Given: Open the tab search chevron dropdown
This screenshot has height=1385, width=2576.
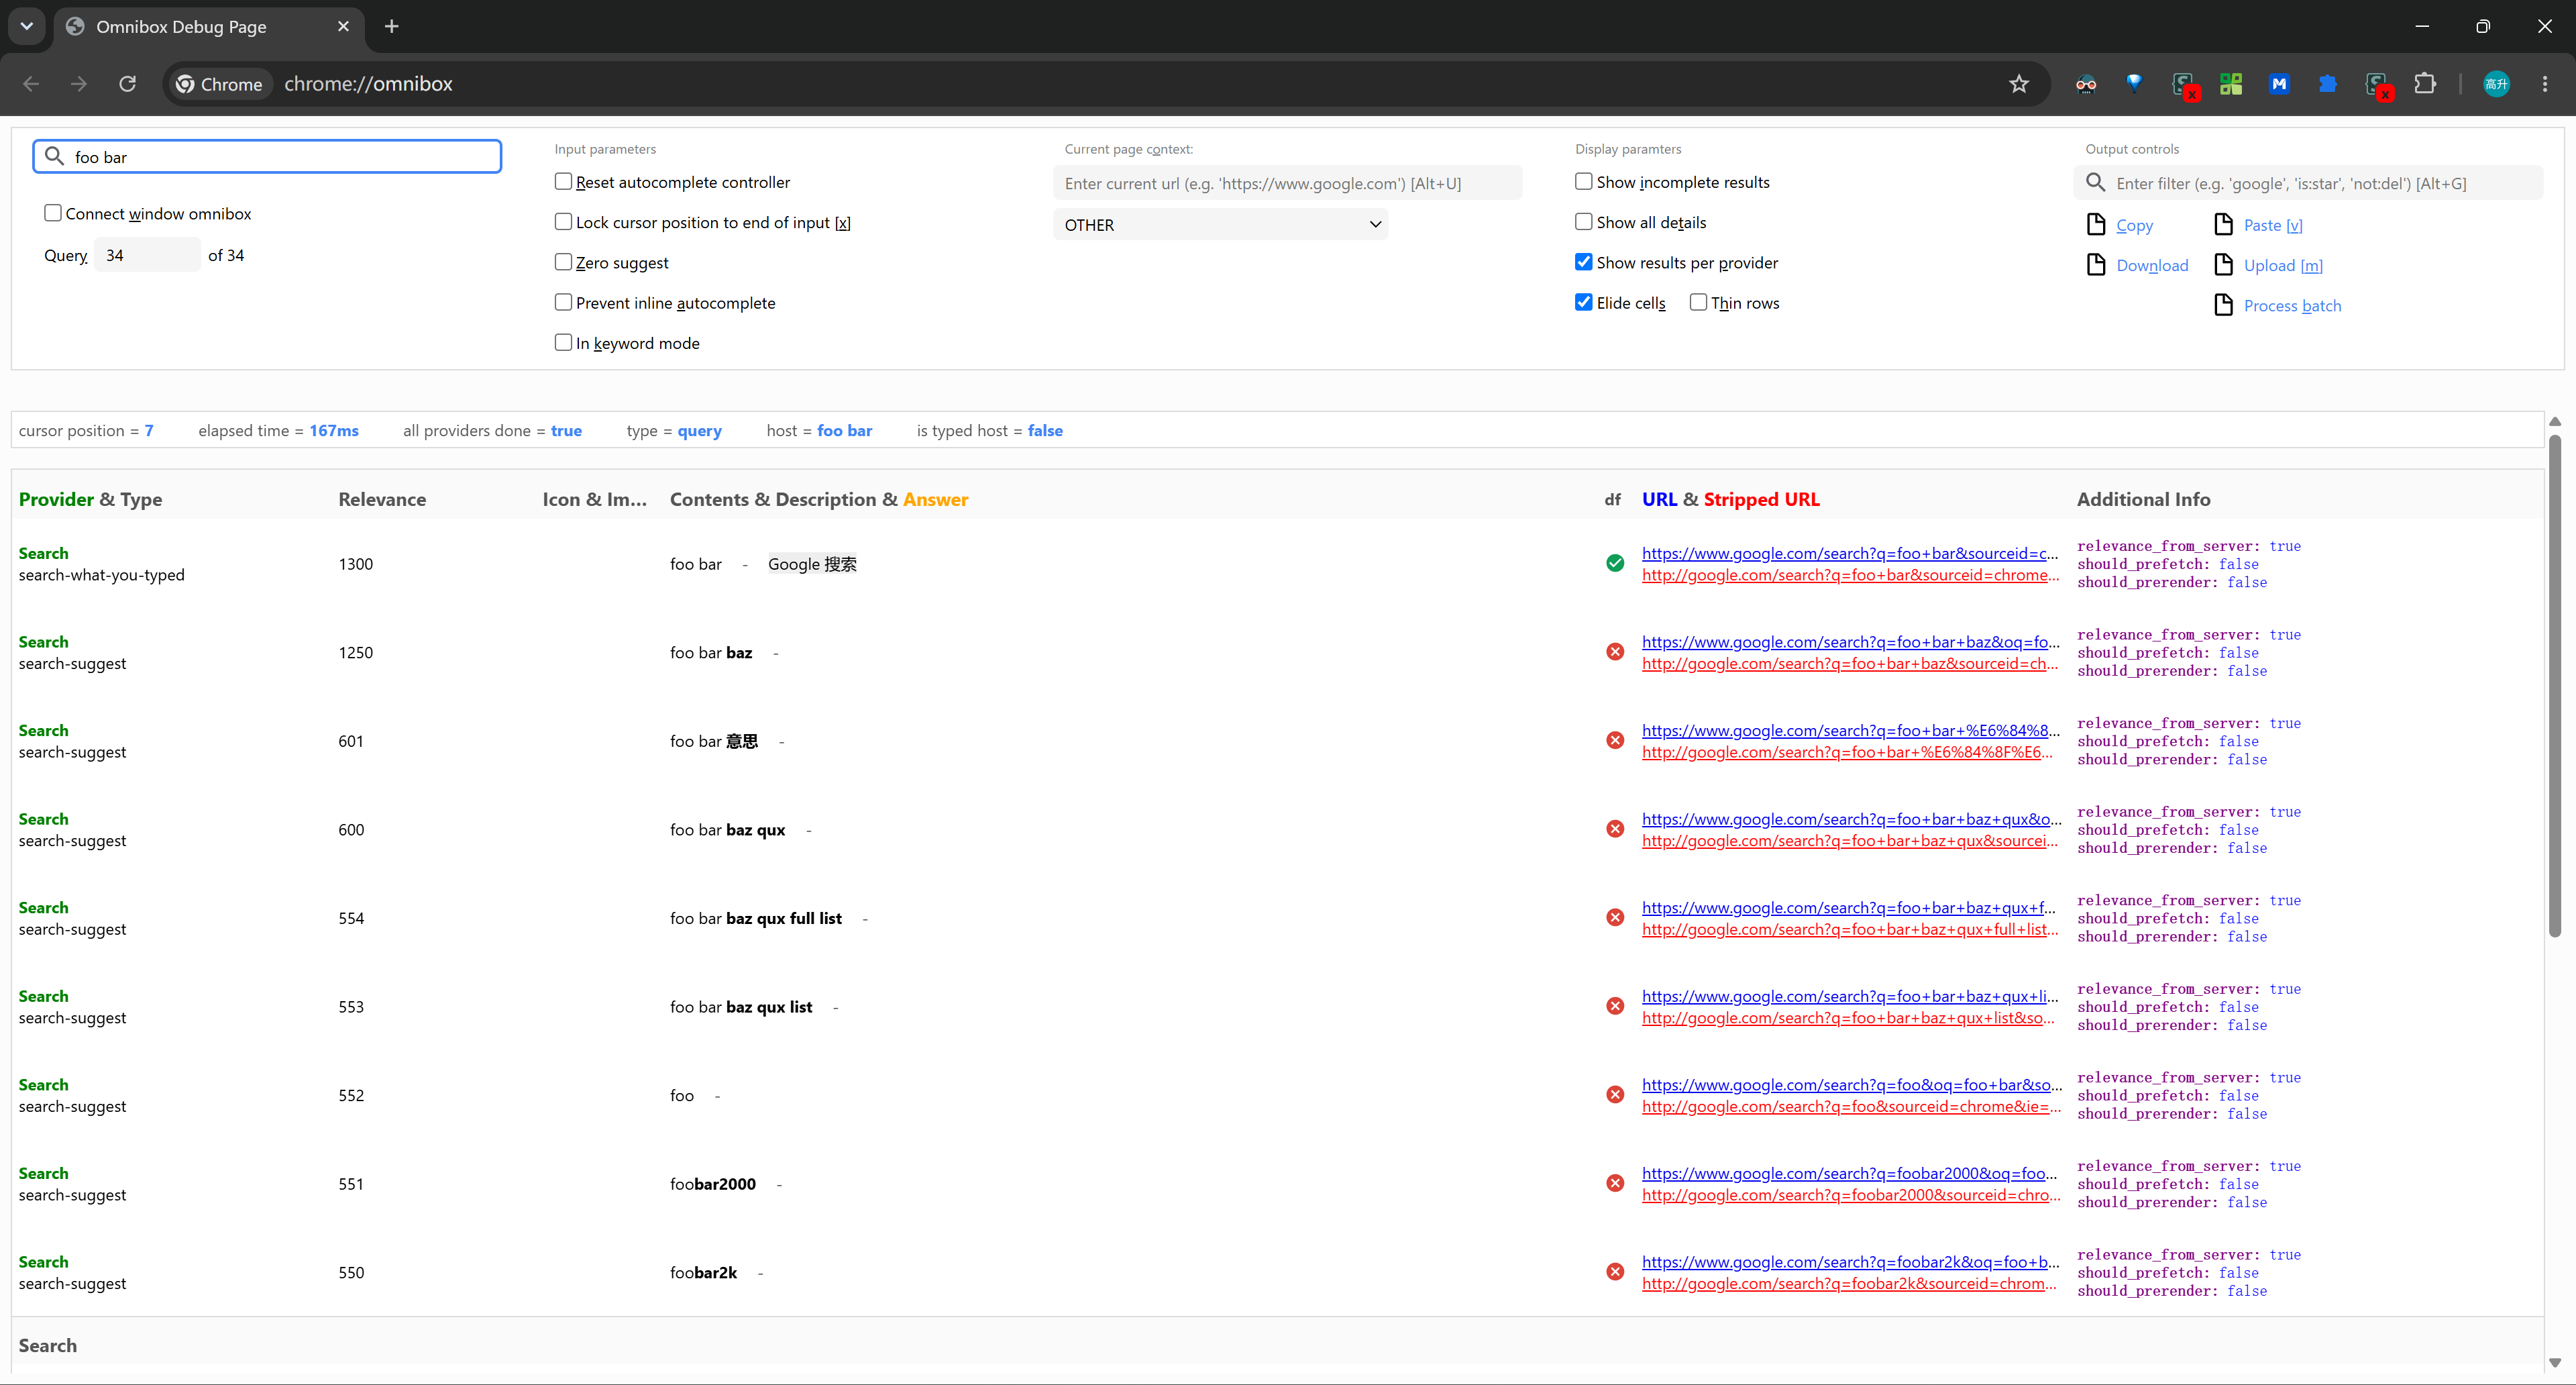Looking at the screenshot, I should click(x=27, y=27).
